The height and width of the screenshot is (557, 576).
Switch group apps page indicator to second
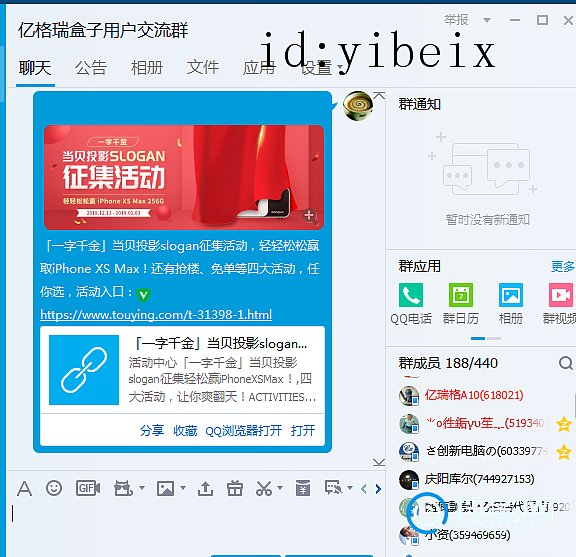click(x=493, y=338)
